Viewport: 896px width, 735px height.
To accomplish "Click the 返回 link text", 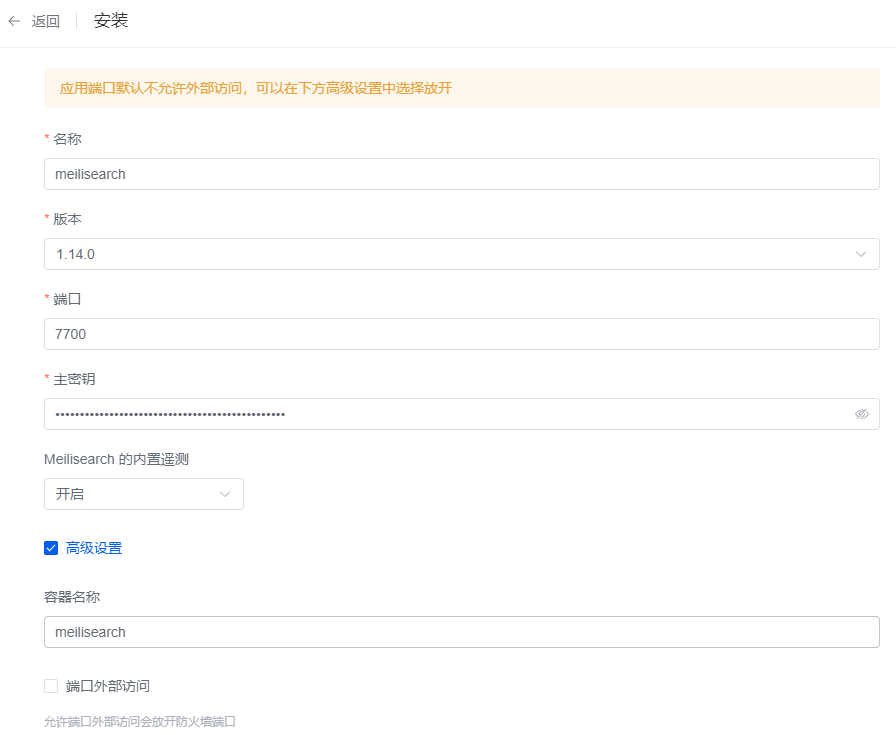I will click(x=46, y=21).
